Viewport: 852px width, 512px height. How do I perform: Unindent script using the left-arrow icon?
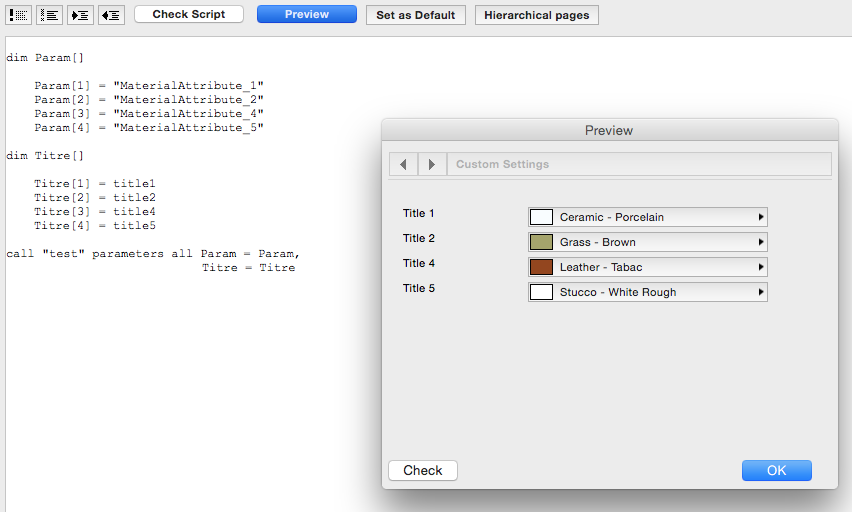(111, 15)
